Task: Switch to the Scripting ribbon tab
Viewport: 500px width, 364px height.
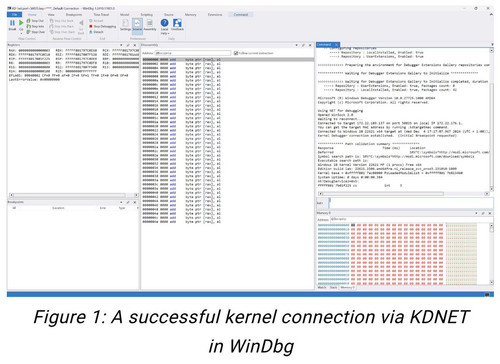Action: coord(146,15)
